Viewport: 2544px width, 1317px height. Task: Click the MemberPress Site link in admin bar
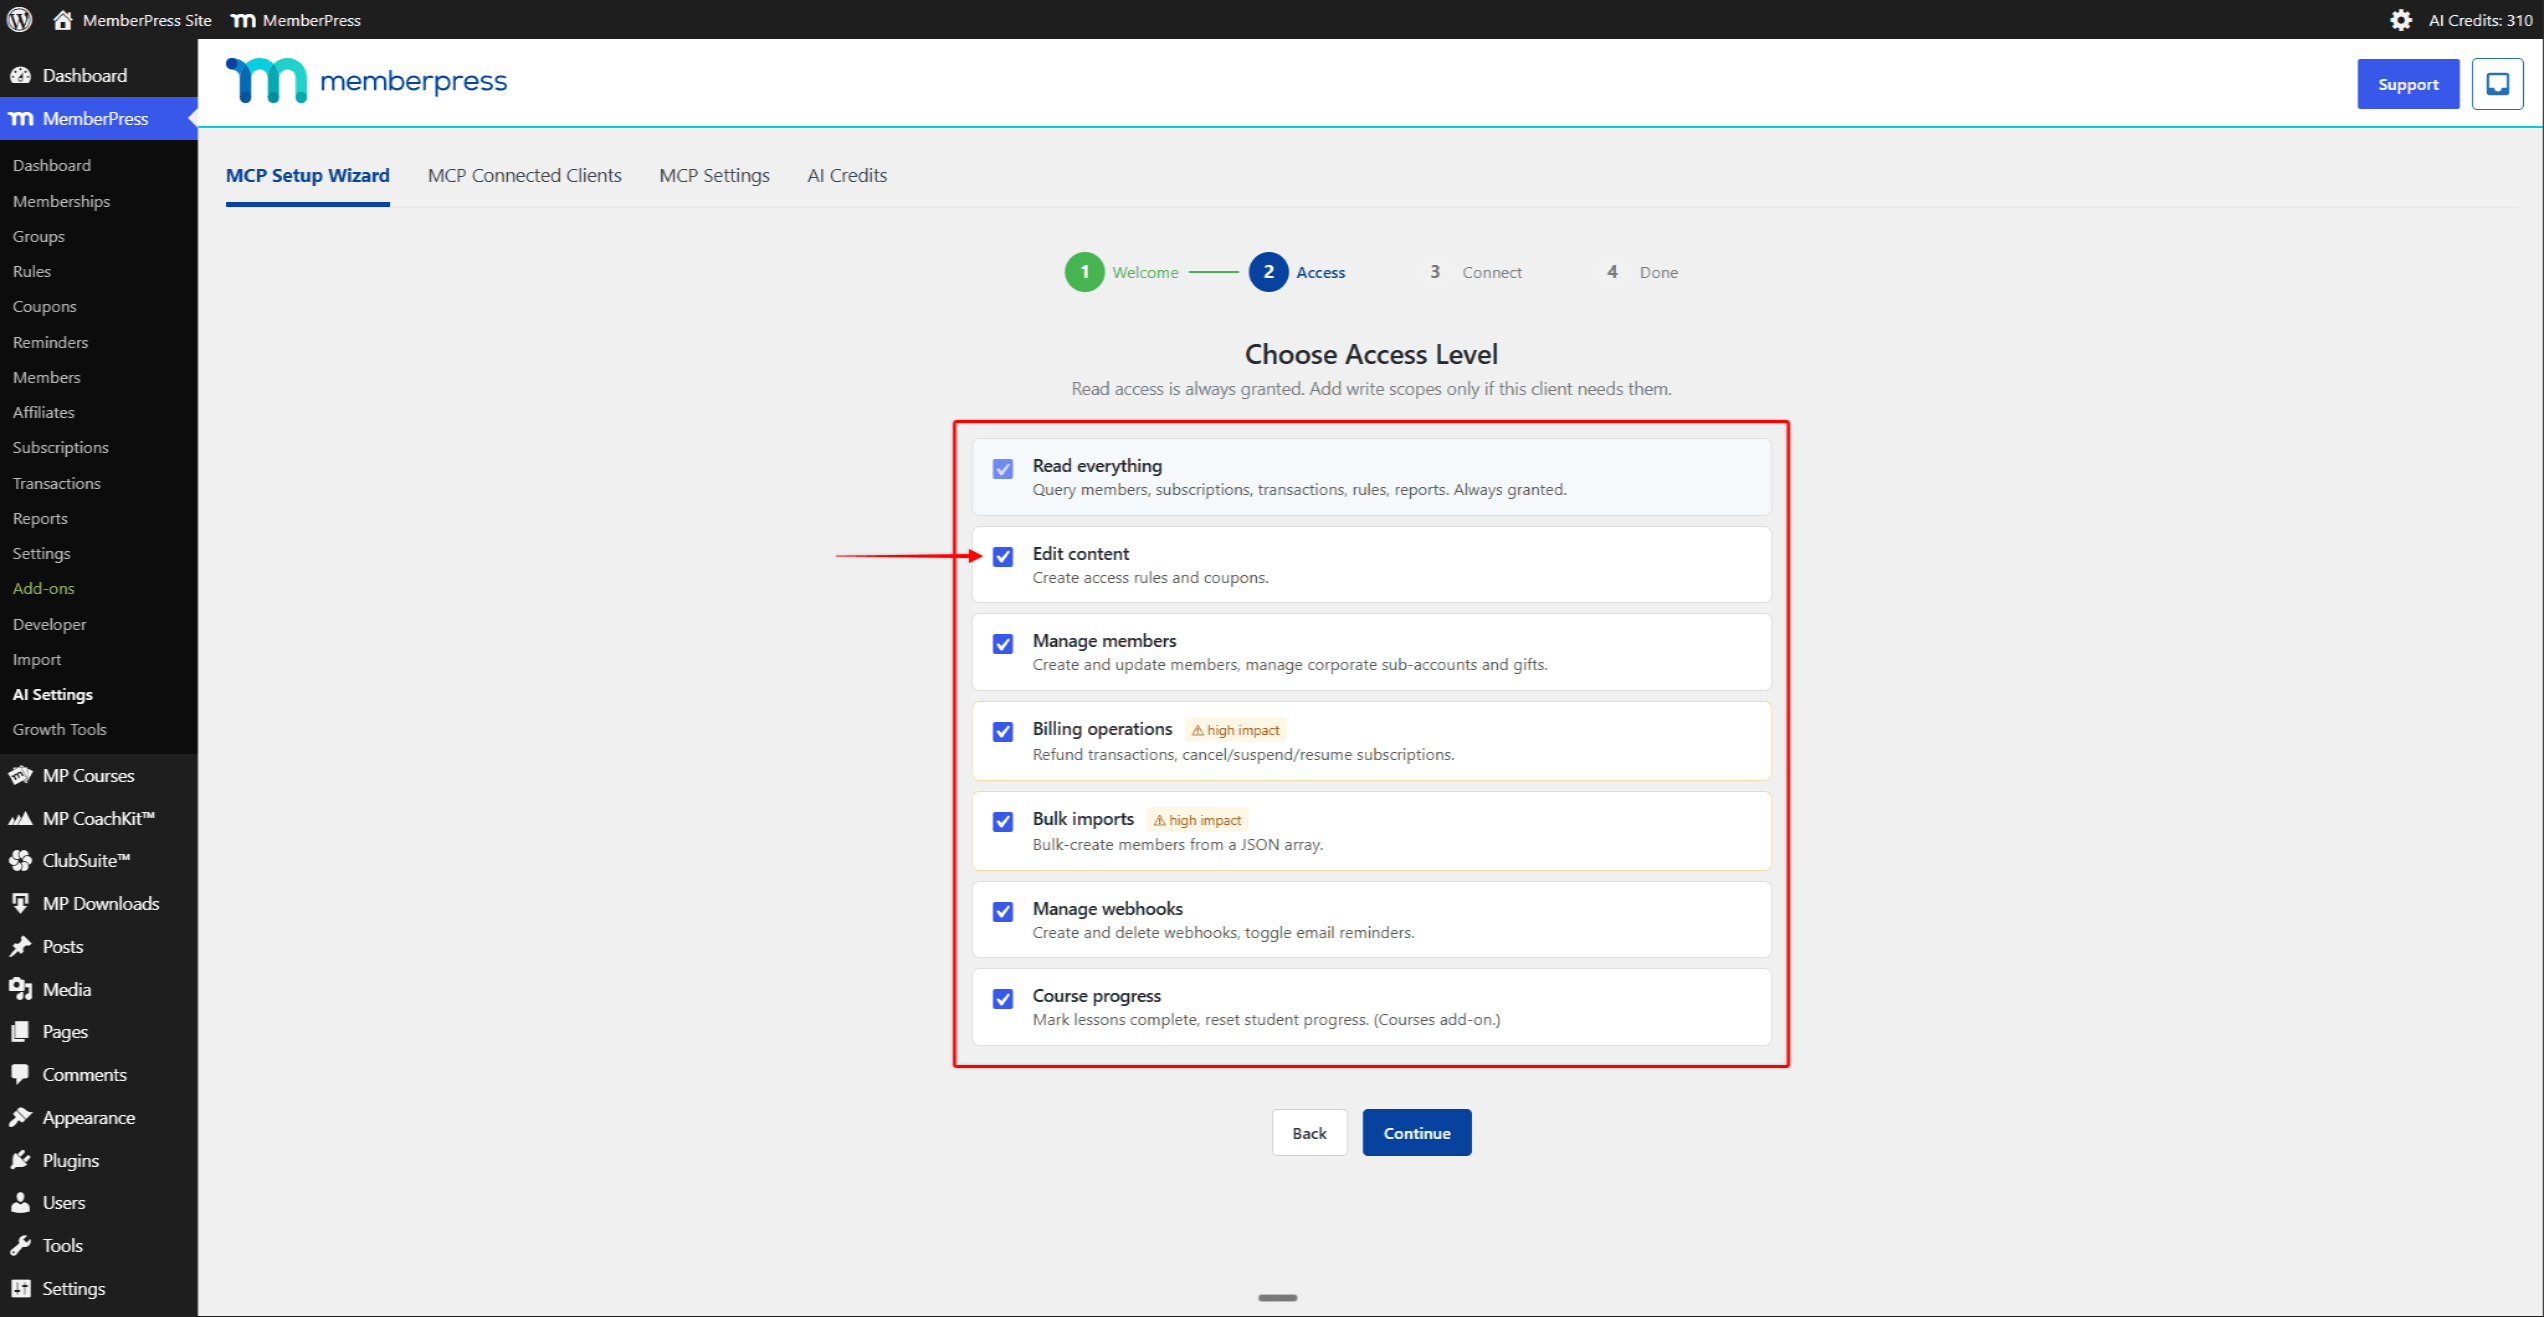[x=147, y=20]
